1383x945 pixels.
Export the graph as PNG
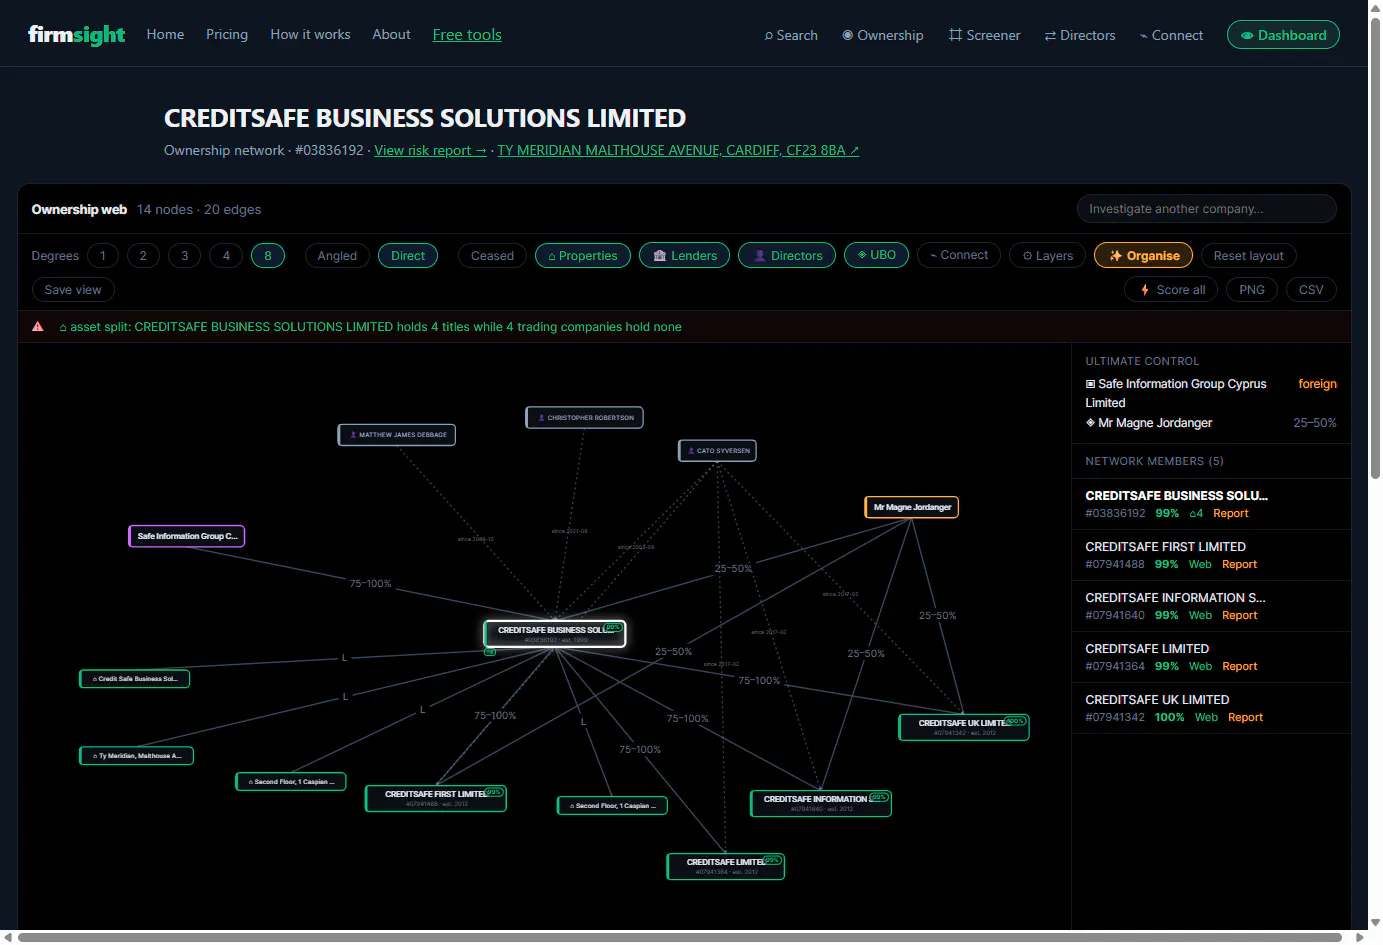click(x=1251, y=290)
